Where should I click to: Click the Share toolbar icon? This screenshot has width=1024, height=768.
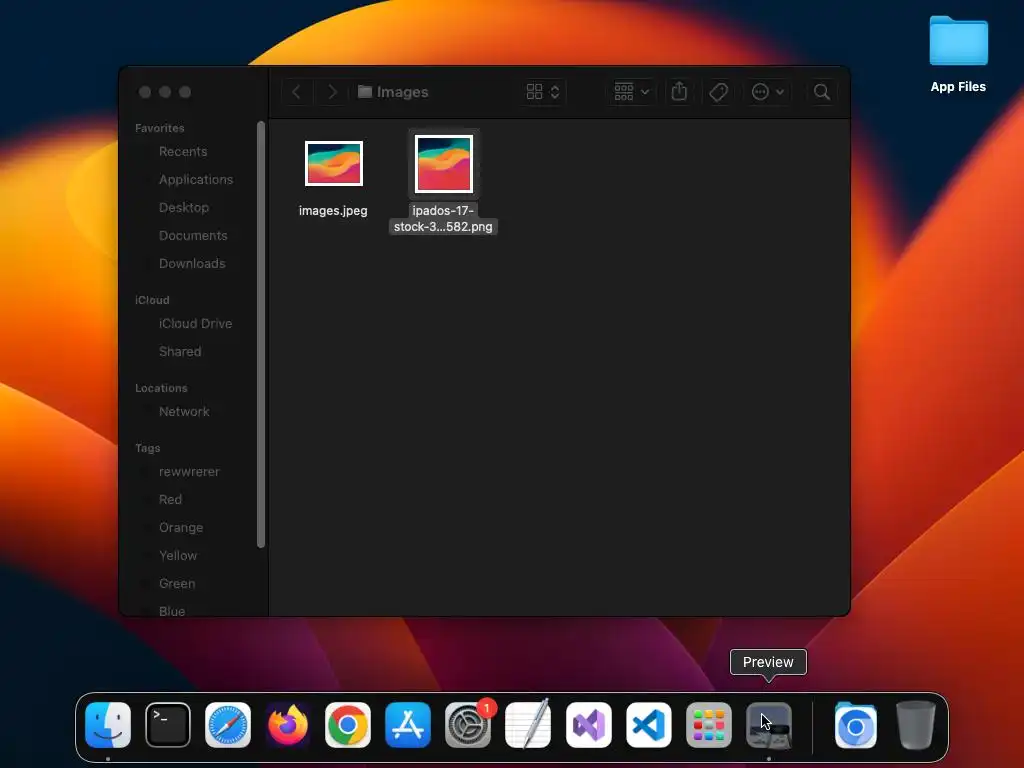pyautogui.click(x=679, y=92)
